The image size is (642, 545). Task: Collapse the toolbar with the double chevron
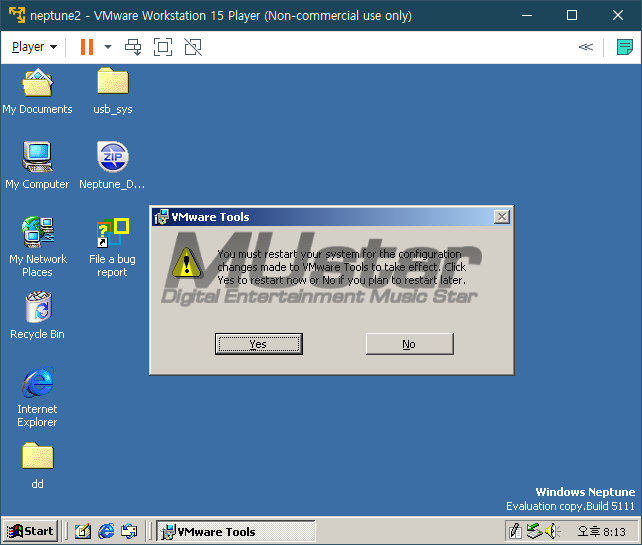pos(585,47)
